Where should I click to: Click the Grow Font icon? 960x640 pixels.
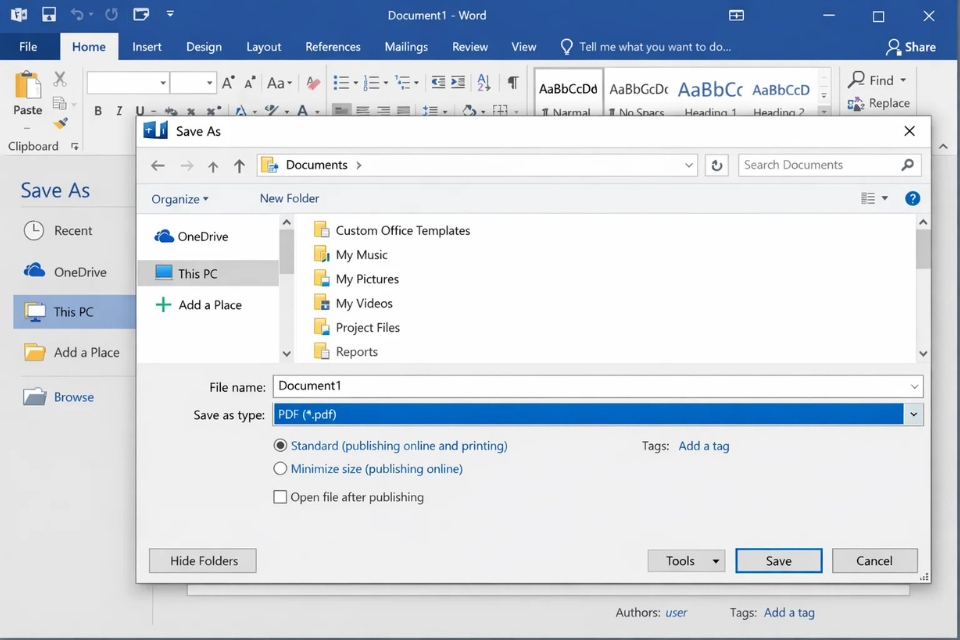[x=226, y=82]
